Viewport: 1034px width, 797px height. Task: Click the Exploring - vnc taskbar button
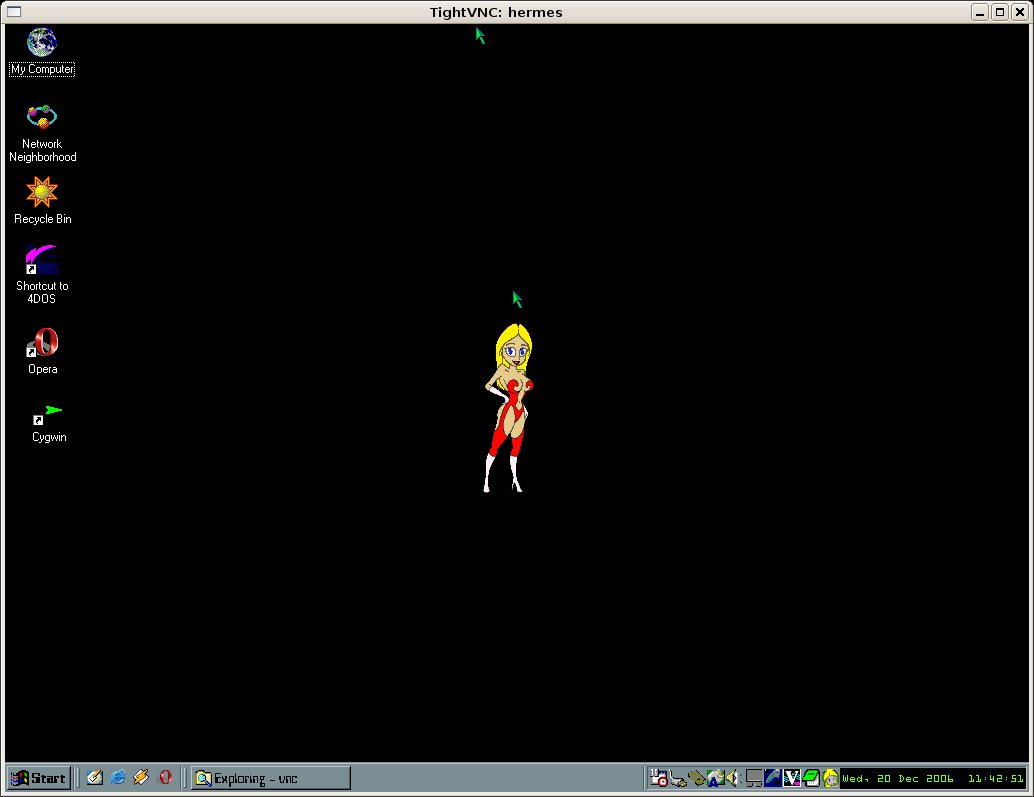271,778
